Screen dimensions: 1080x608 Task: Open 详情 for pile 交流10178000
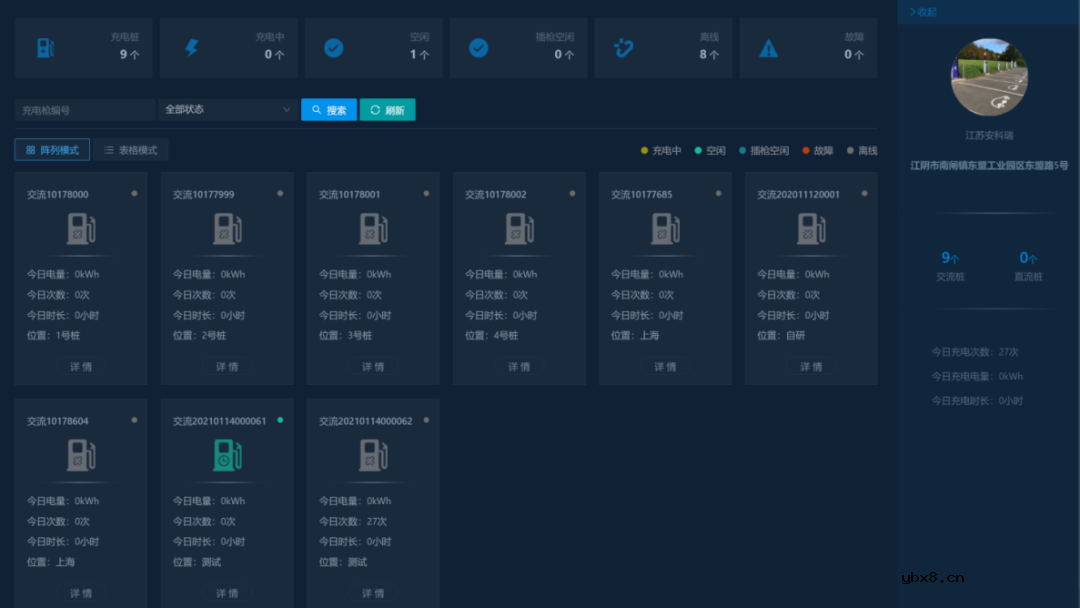80,367
